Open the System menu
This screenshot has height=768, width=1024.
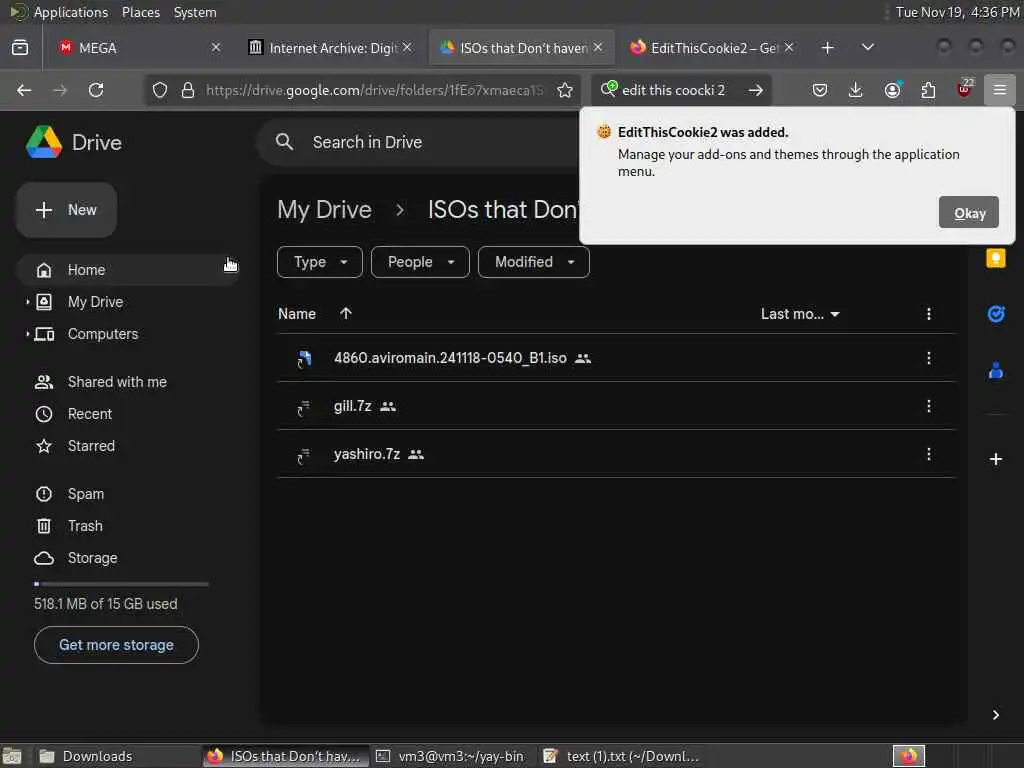(x=195, y=12)
